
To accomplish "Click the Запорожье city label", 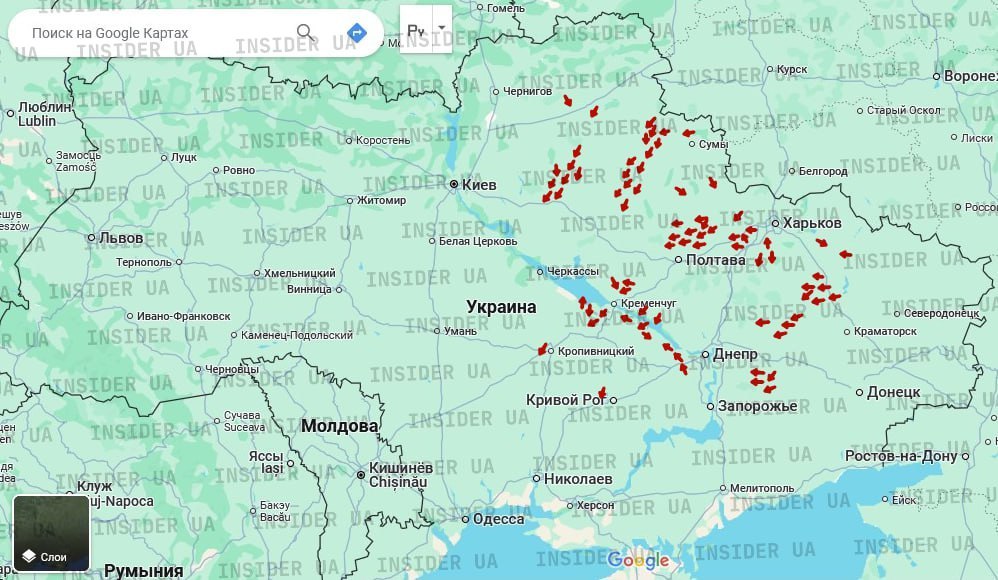I will pos(757,406).
